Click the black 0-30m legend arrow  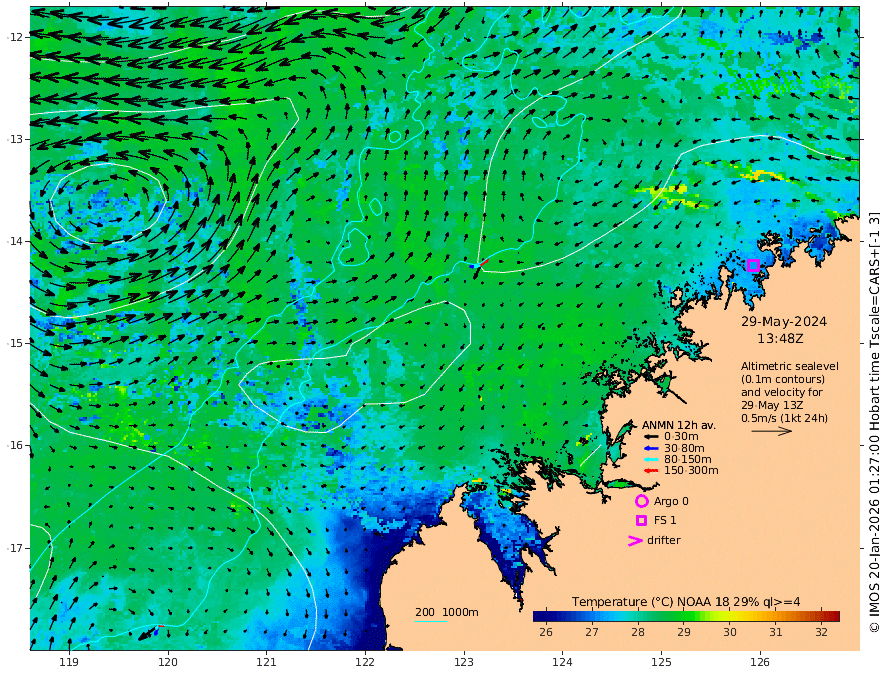coord(651,437)
